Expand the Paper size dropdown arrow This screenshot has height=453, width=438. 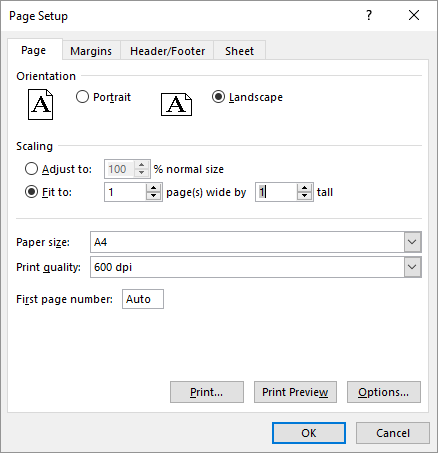coord(412,242)
